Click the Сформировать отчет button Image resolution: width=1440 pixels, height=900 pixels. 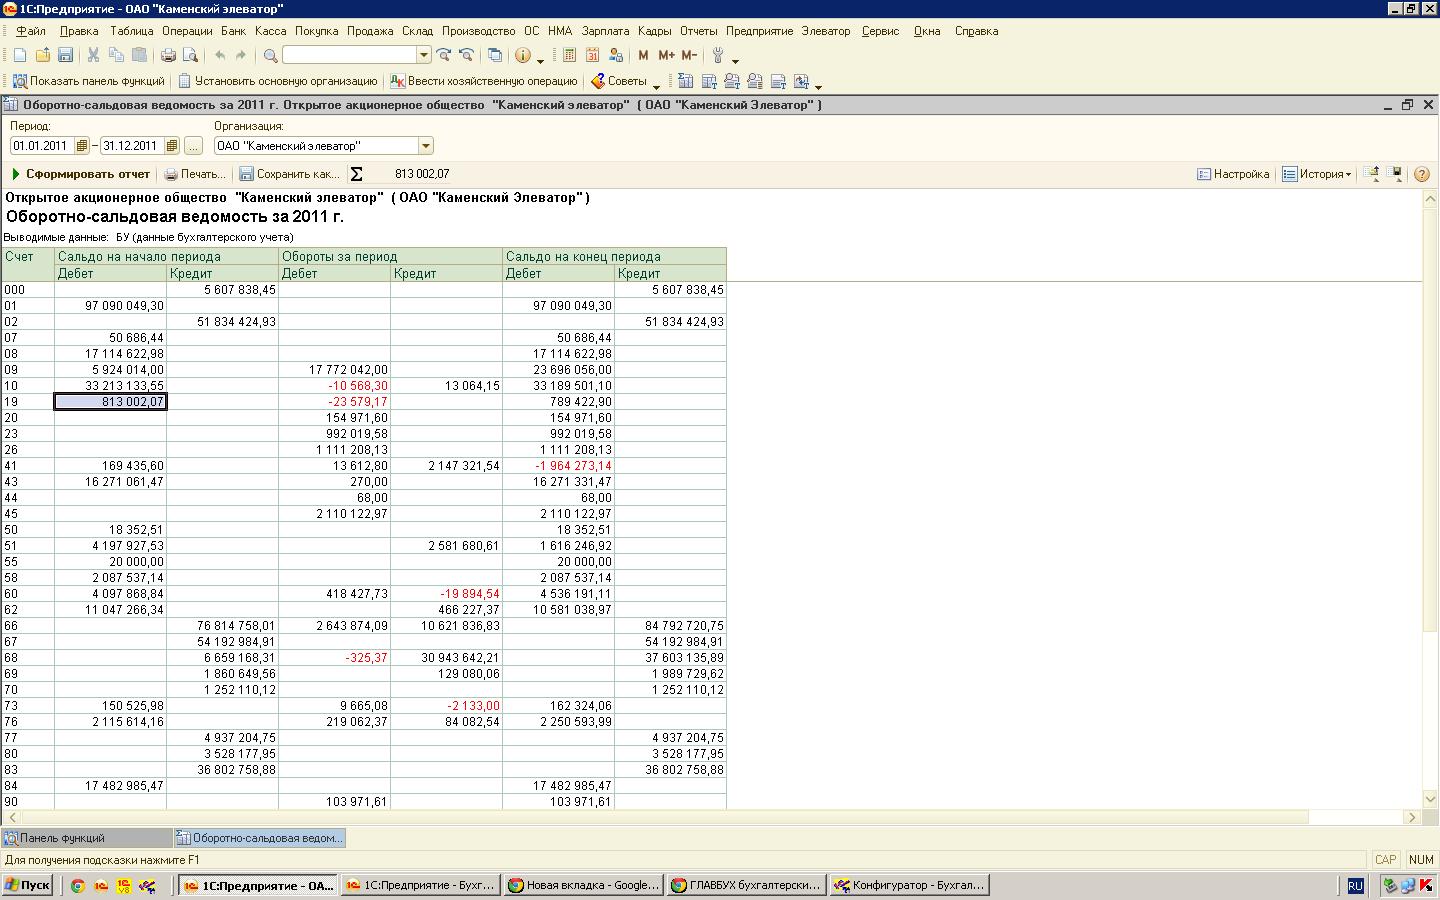coord(80,174)
